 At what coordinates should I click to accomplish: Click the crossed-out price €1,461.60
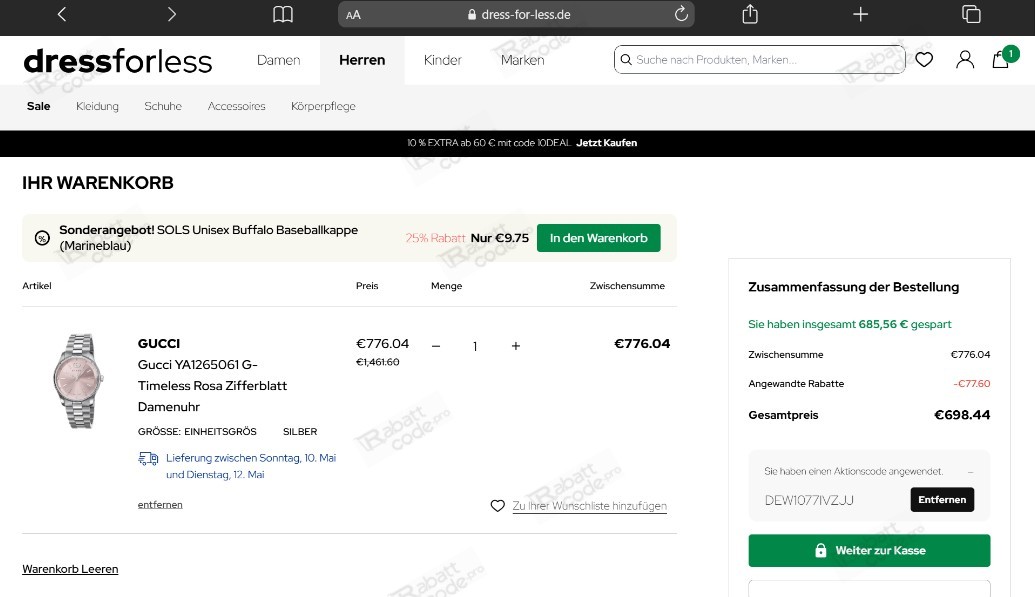(x=378, y=362)
